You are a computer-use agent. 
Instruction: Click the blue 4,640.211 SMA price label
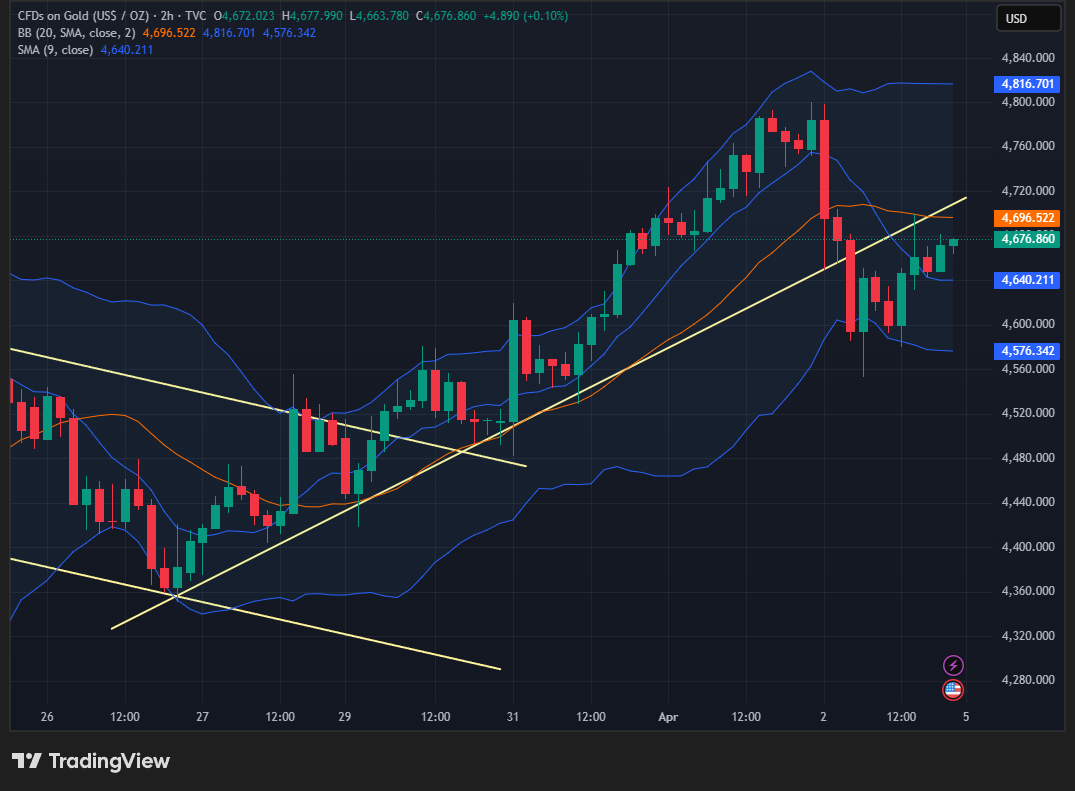pos(1026,280)
